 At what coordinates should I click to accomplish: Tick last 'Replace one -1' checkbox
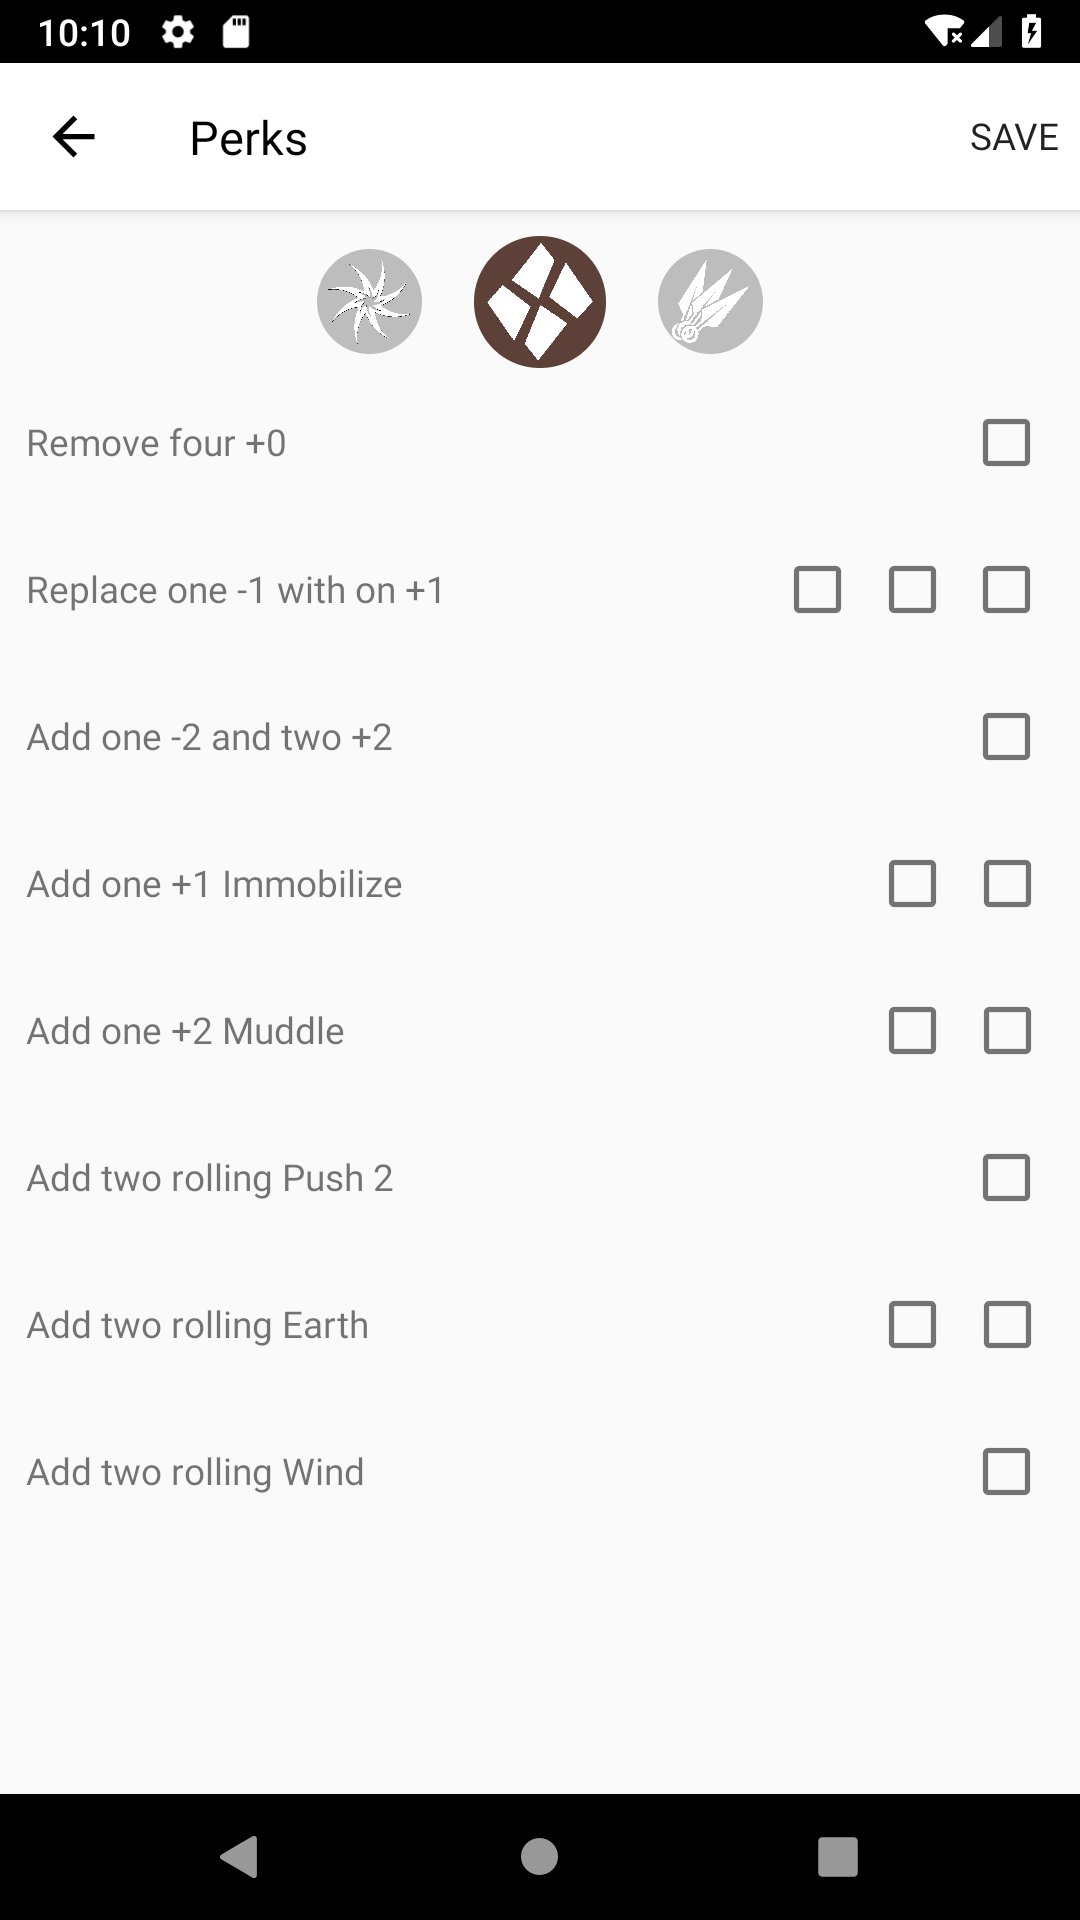pyautogui.click(x=1006, y=590)
